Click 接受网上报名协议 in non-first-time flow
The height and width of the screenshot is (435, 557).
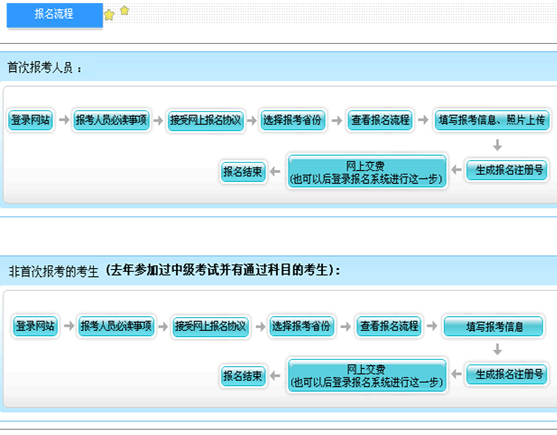point(210,326)
